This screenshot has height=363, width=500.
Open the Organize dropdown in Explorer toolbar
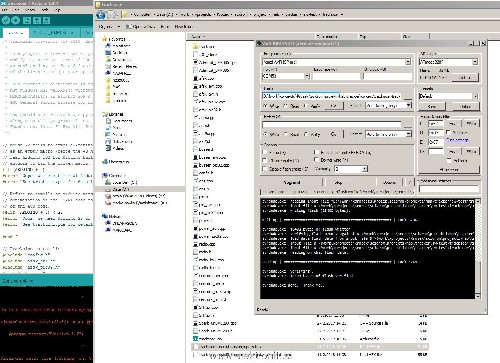pyautogui.click(x=109, y=26)
